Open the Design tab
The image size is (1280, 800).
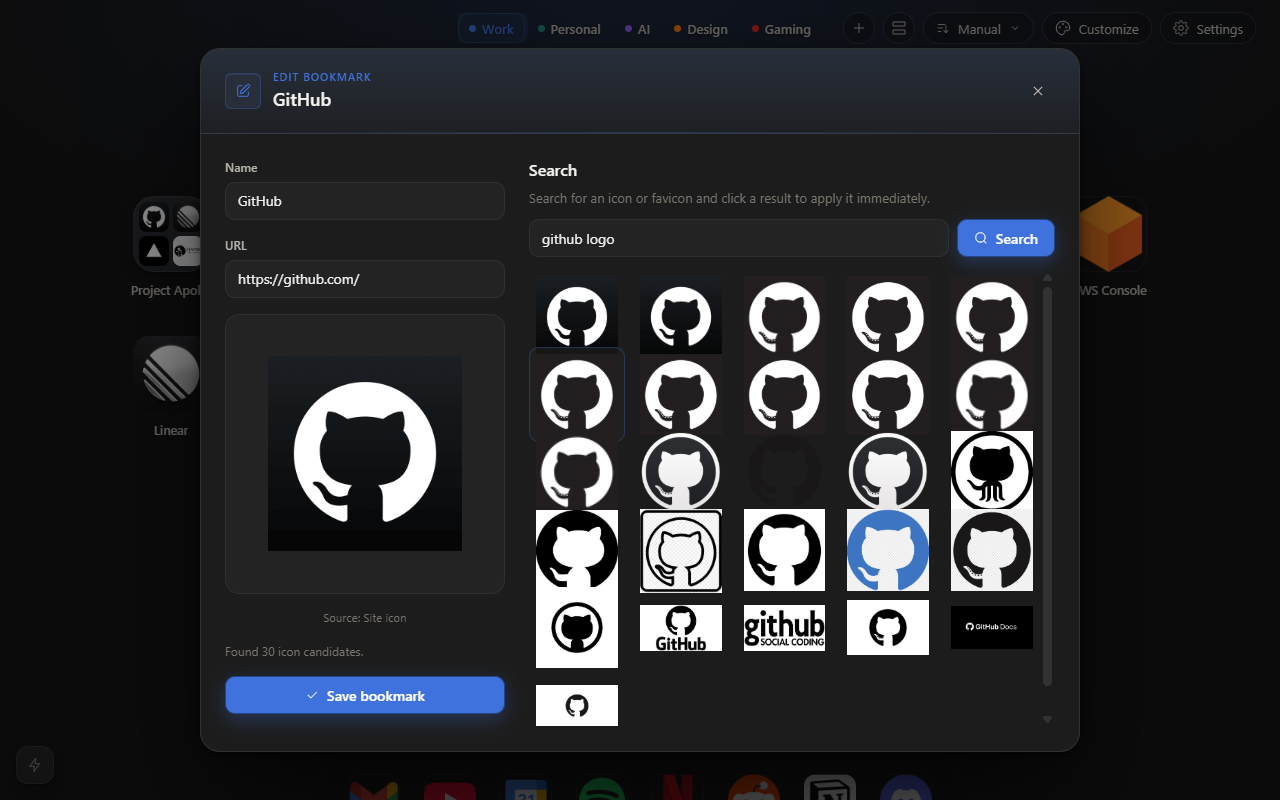click(701, 29)
